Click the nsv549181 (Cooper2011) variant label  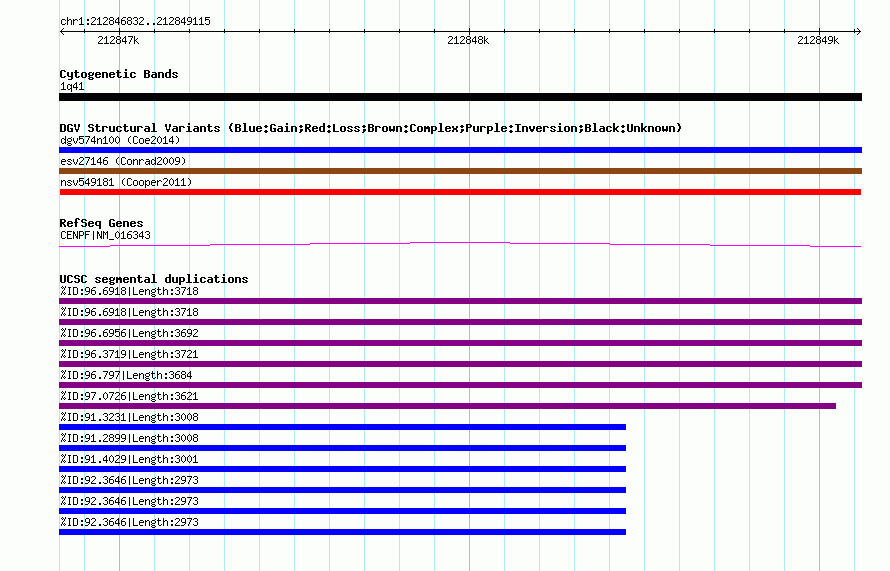coord(126,182)
